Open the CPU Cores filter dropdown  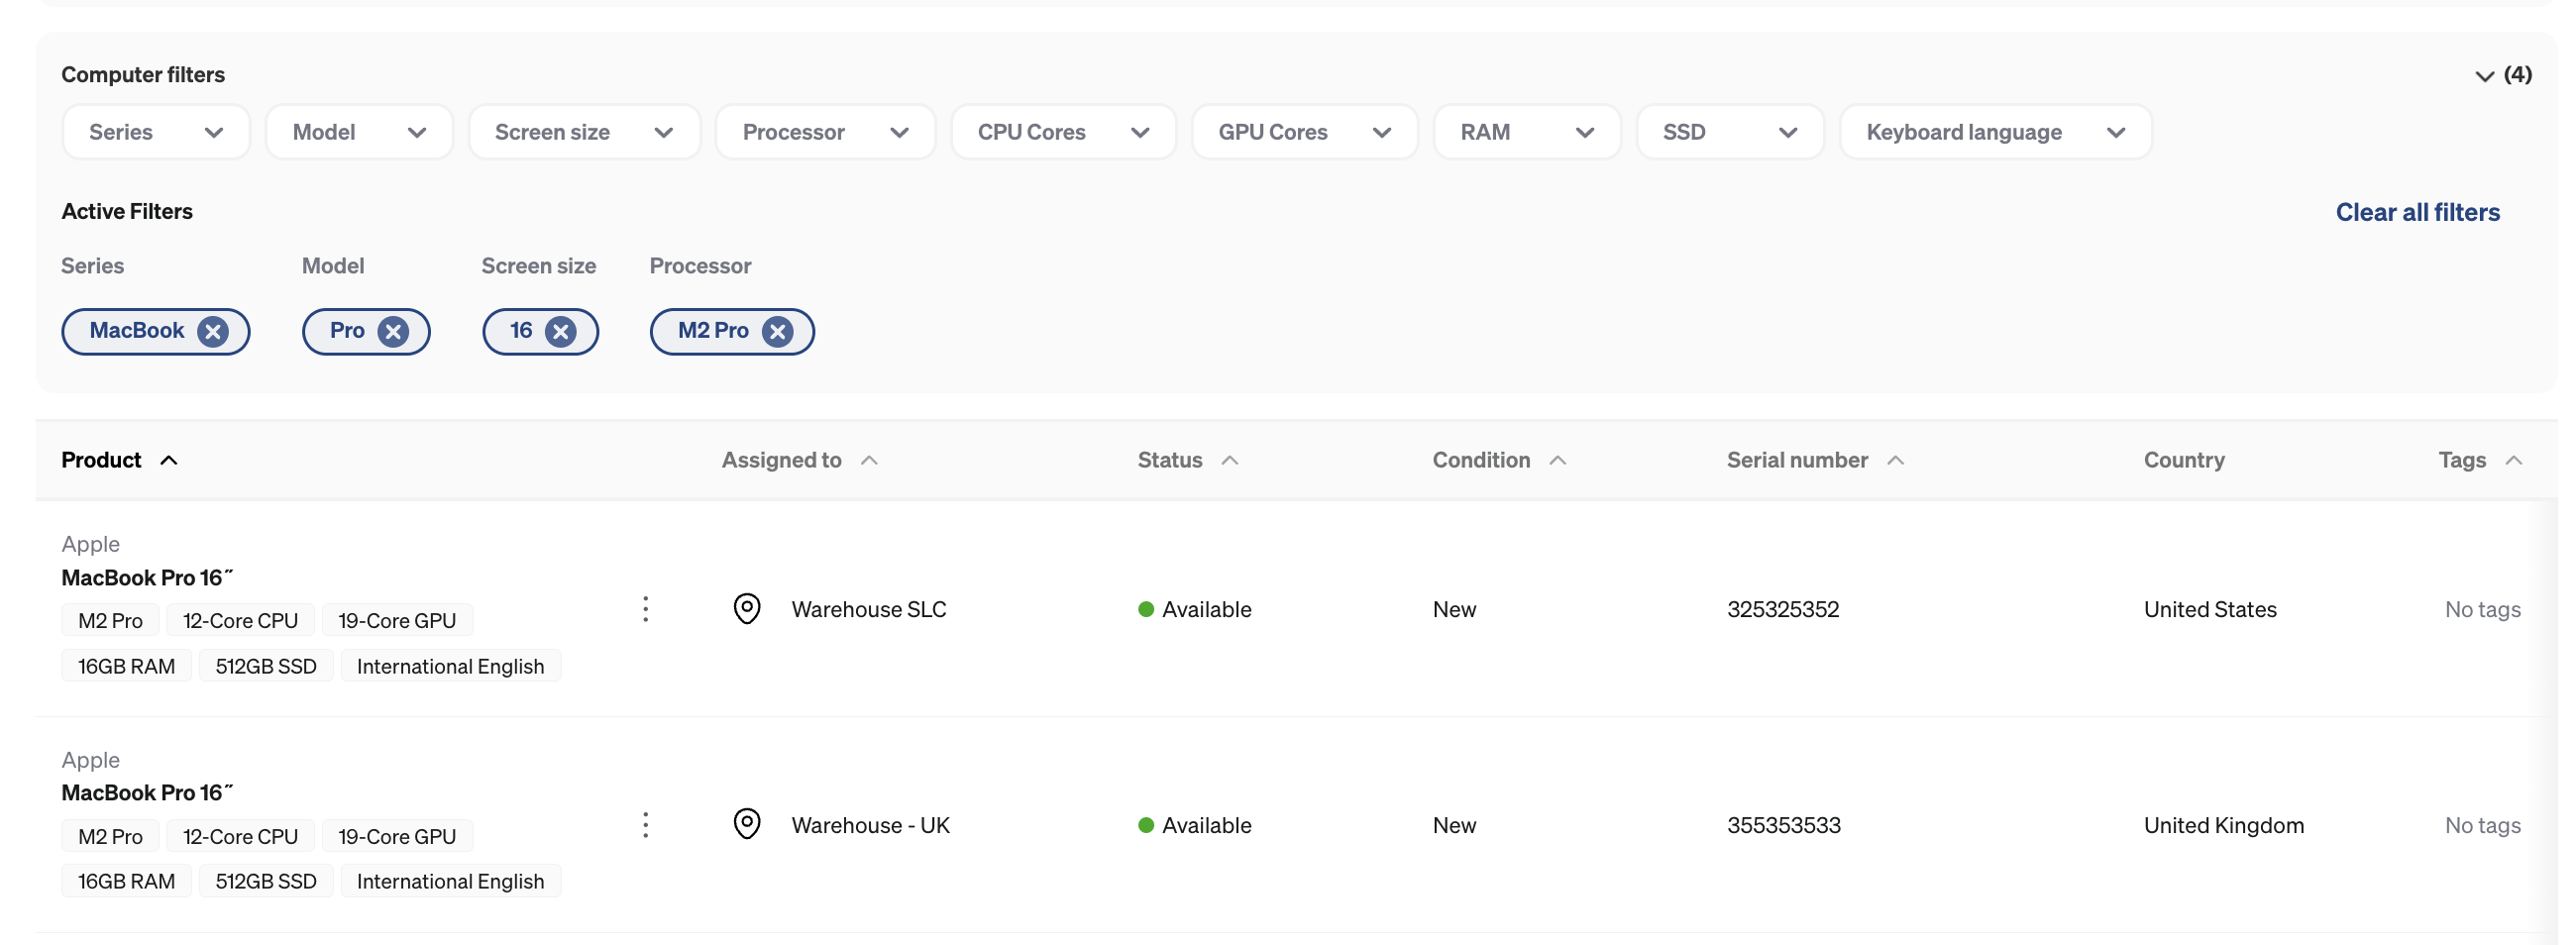pyautogui.click(x=1064, y=132)
